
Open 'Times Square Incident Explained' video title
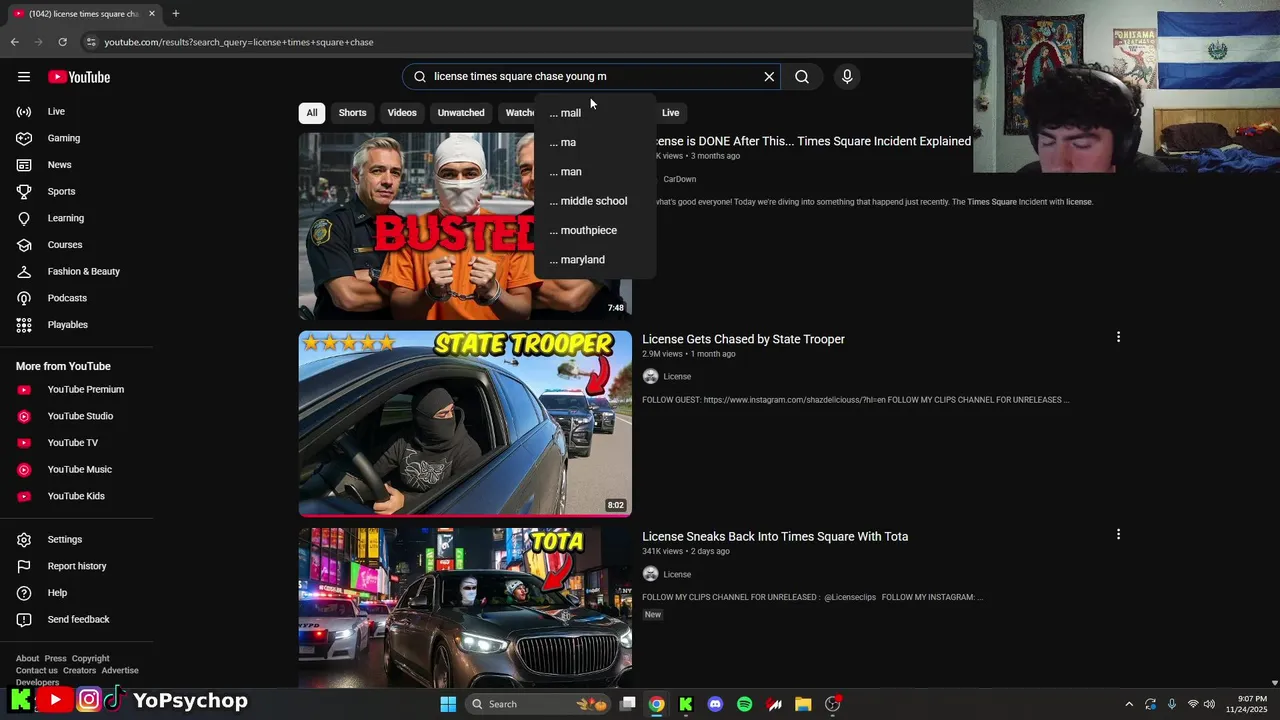[x=813, y=141]
